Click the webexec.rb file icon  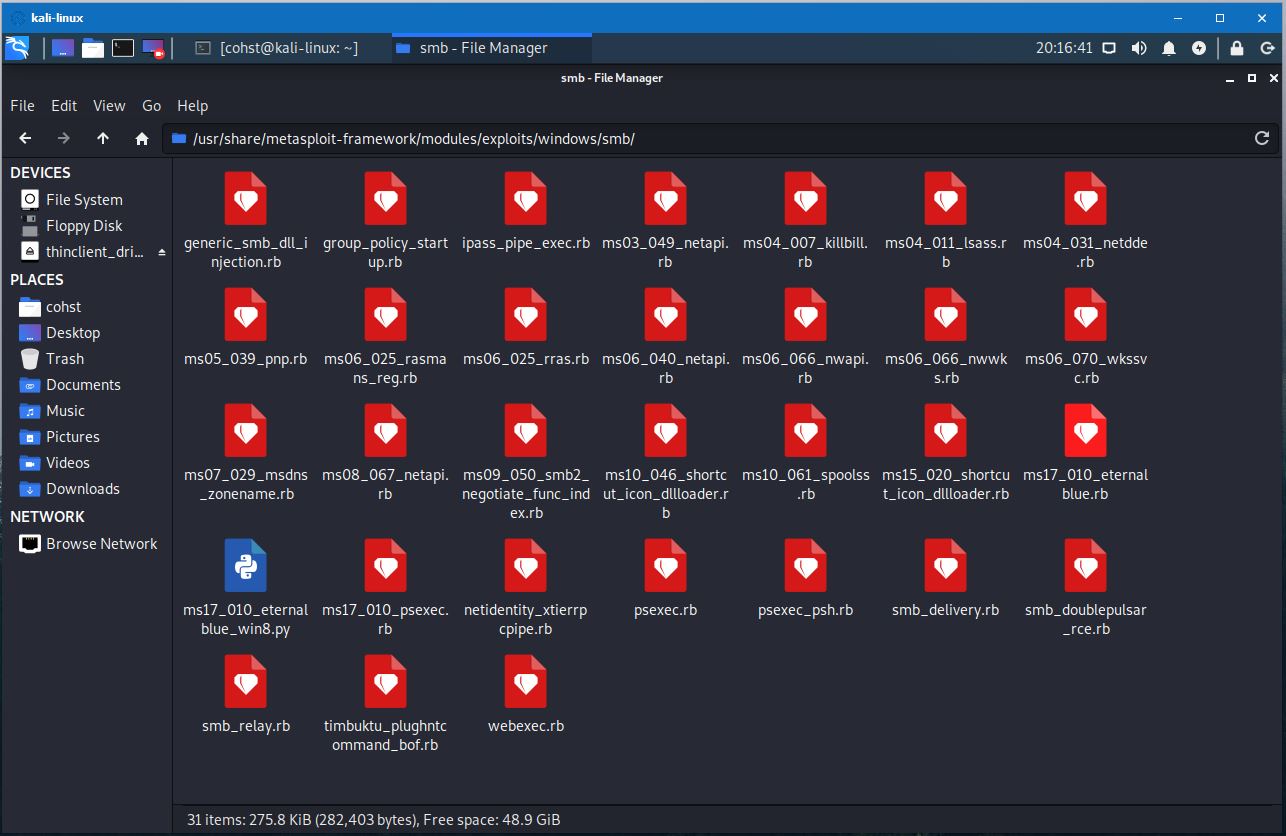pyautogui.click(x=525, y=681)
